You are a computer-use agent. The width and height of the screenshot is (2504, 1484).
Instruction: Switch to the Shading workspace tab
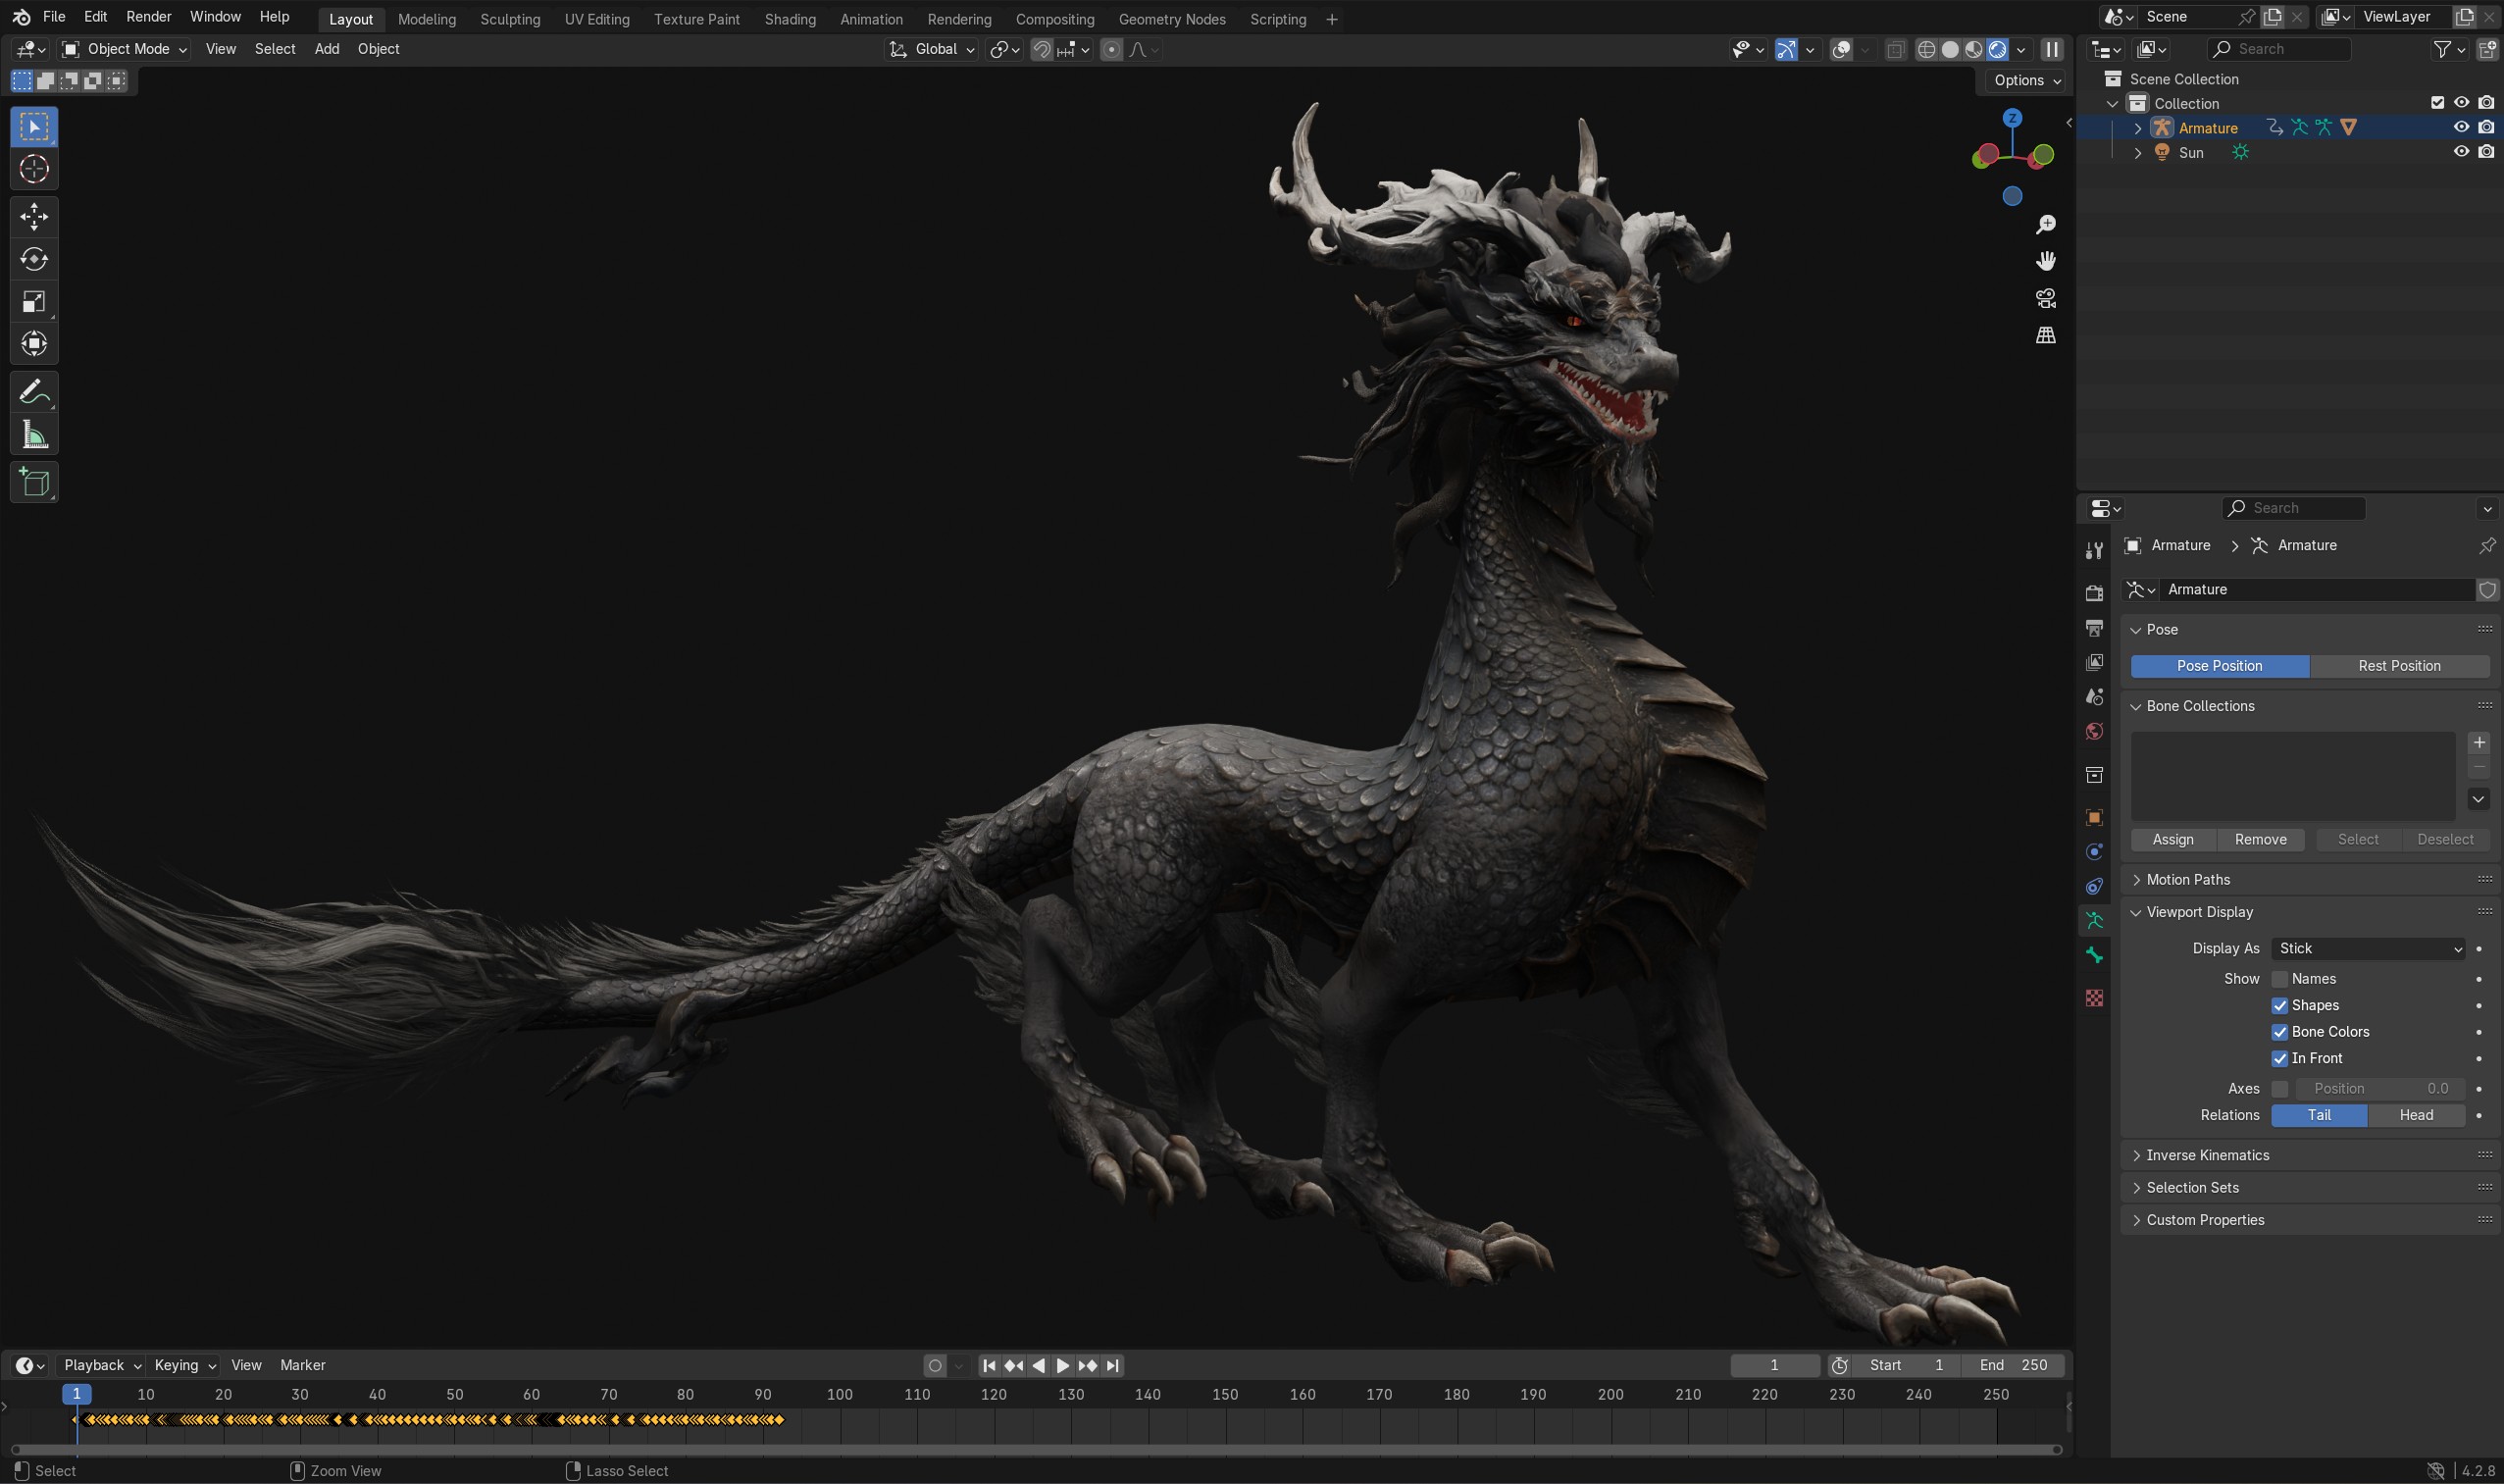point(789,19)
